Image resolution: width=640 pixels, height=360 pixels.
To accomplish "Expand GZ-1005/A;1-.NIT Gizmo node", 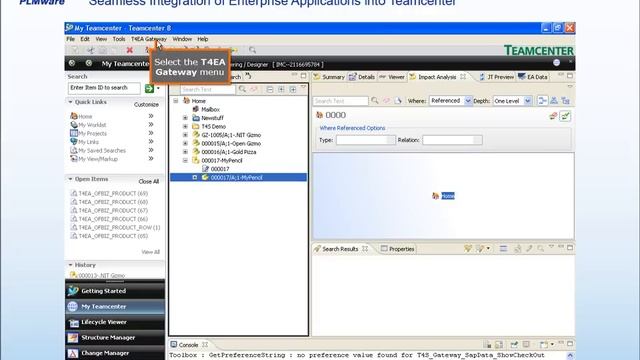I will click(185, 135).
